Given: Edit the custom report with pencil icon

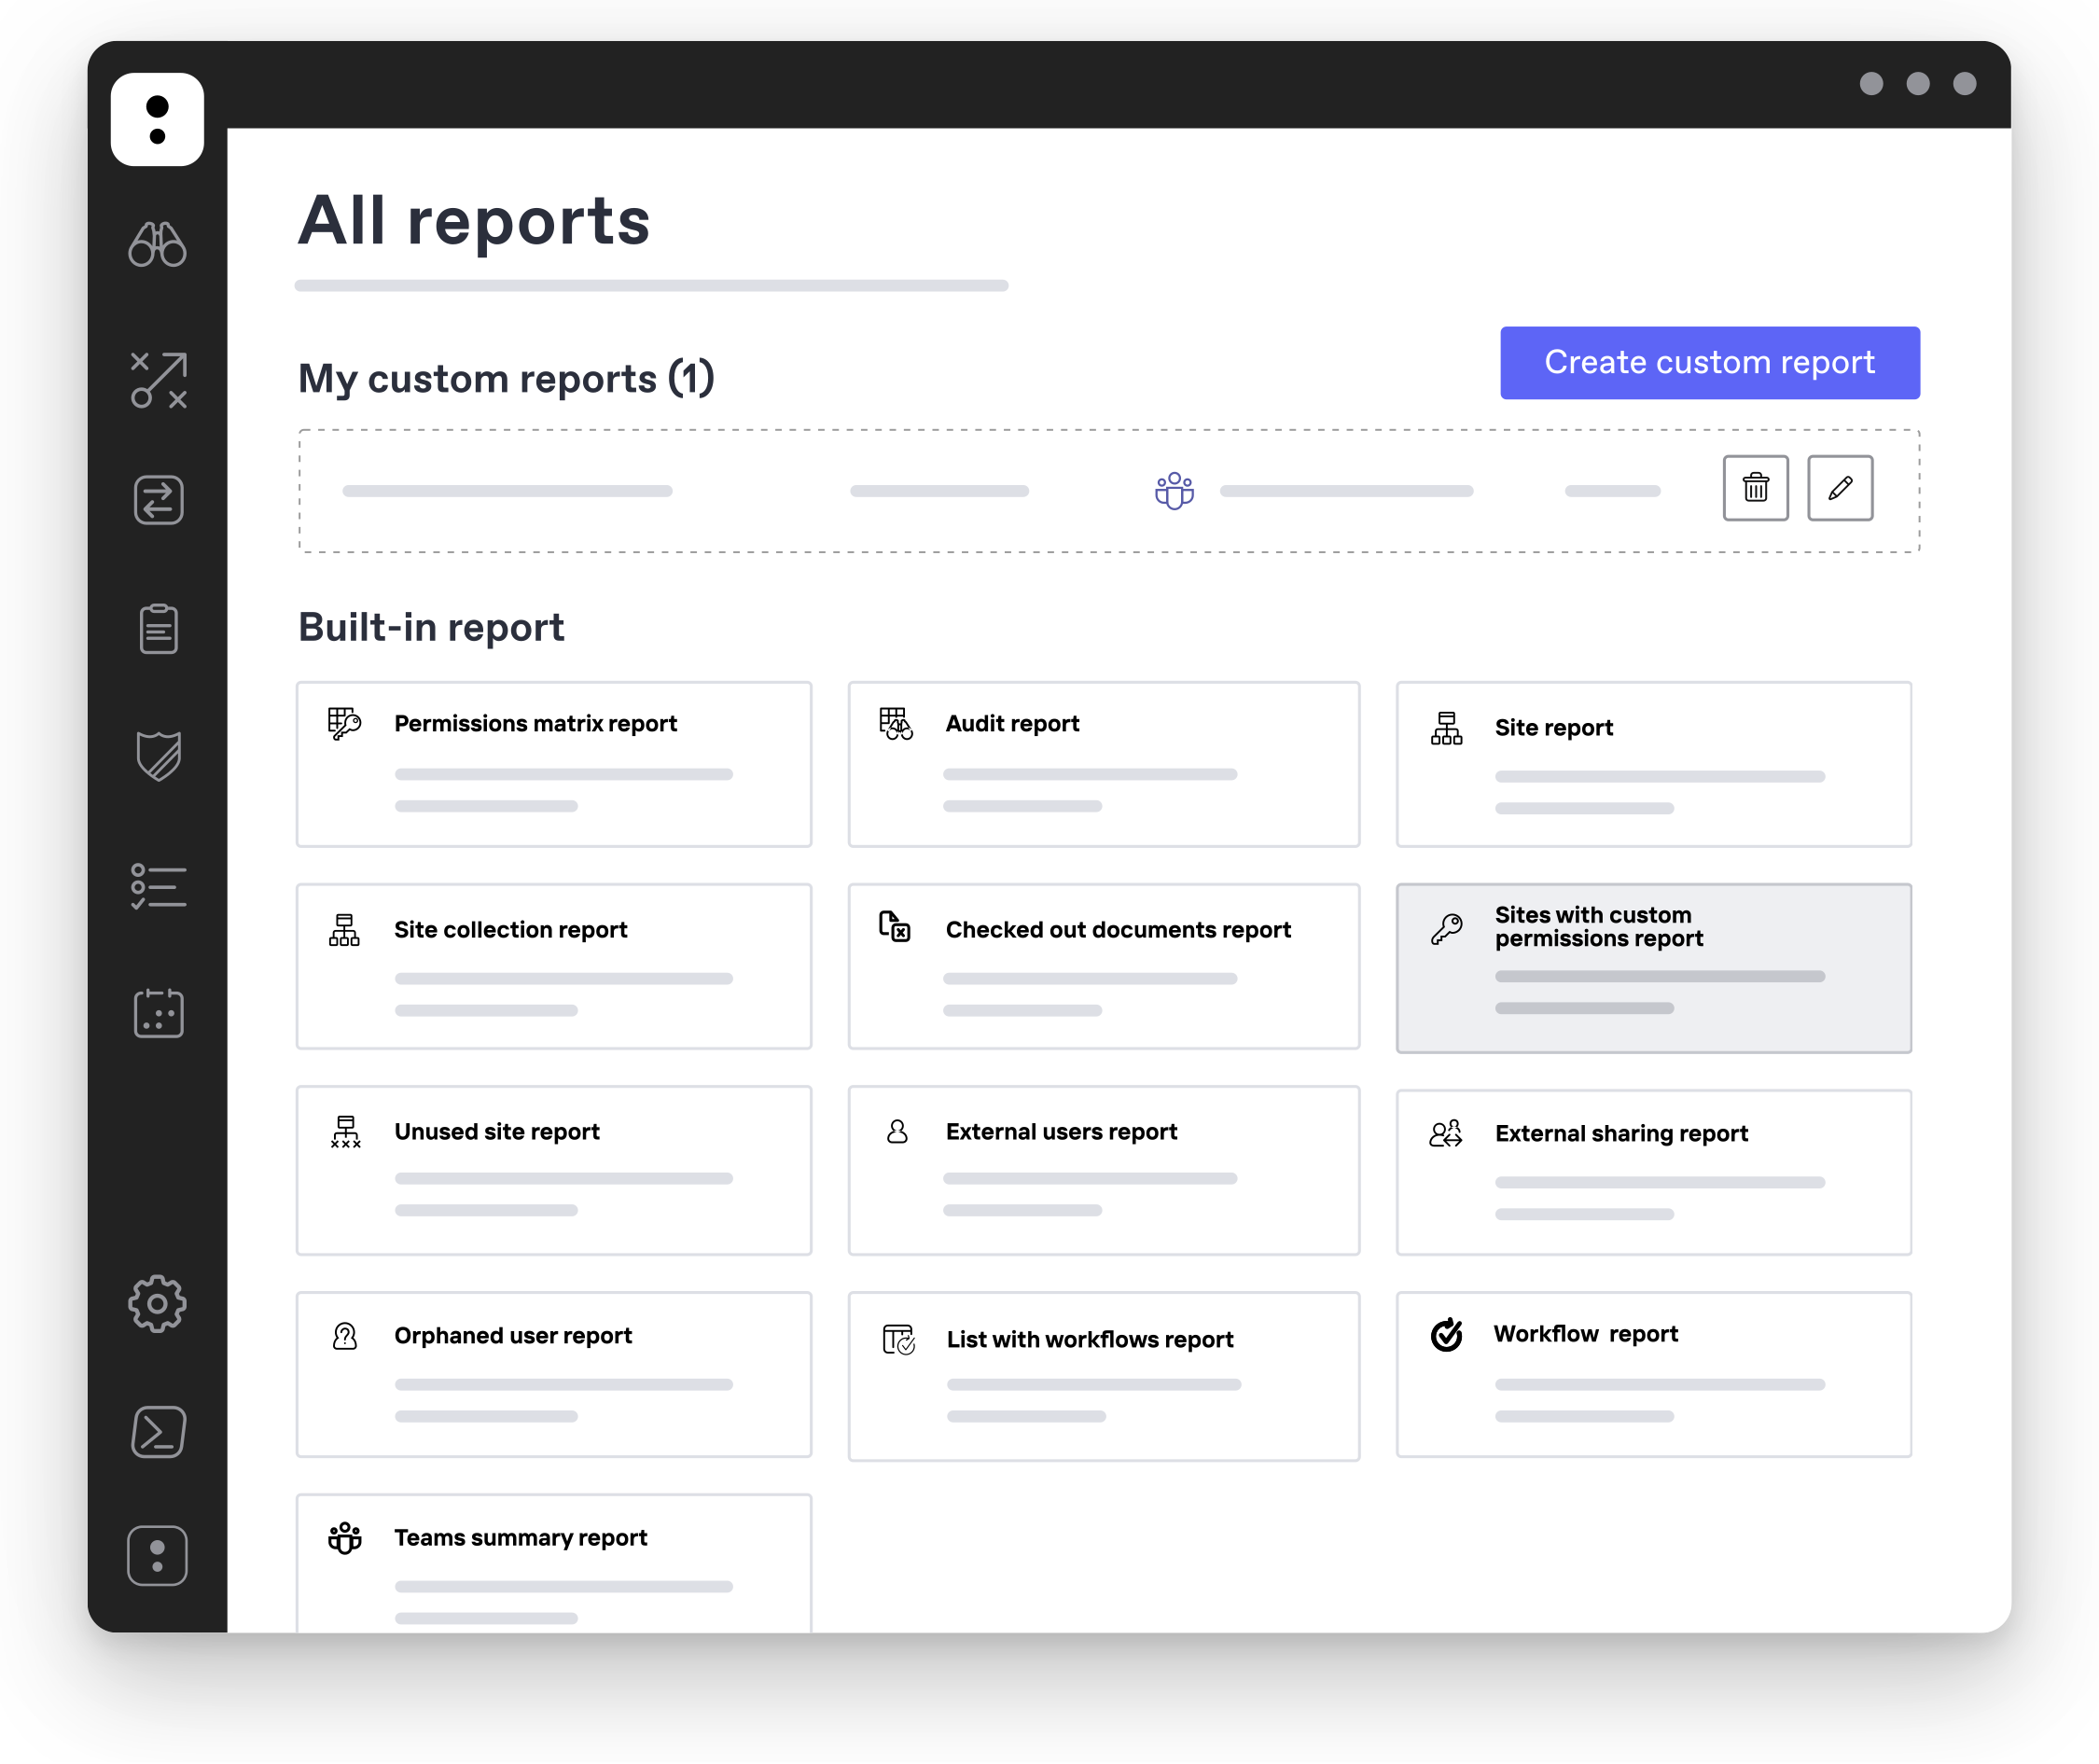Looking at the screenshot, I should [x=1840, y=488].
